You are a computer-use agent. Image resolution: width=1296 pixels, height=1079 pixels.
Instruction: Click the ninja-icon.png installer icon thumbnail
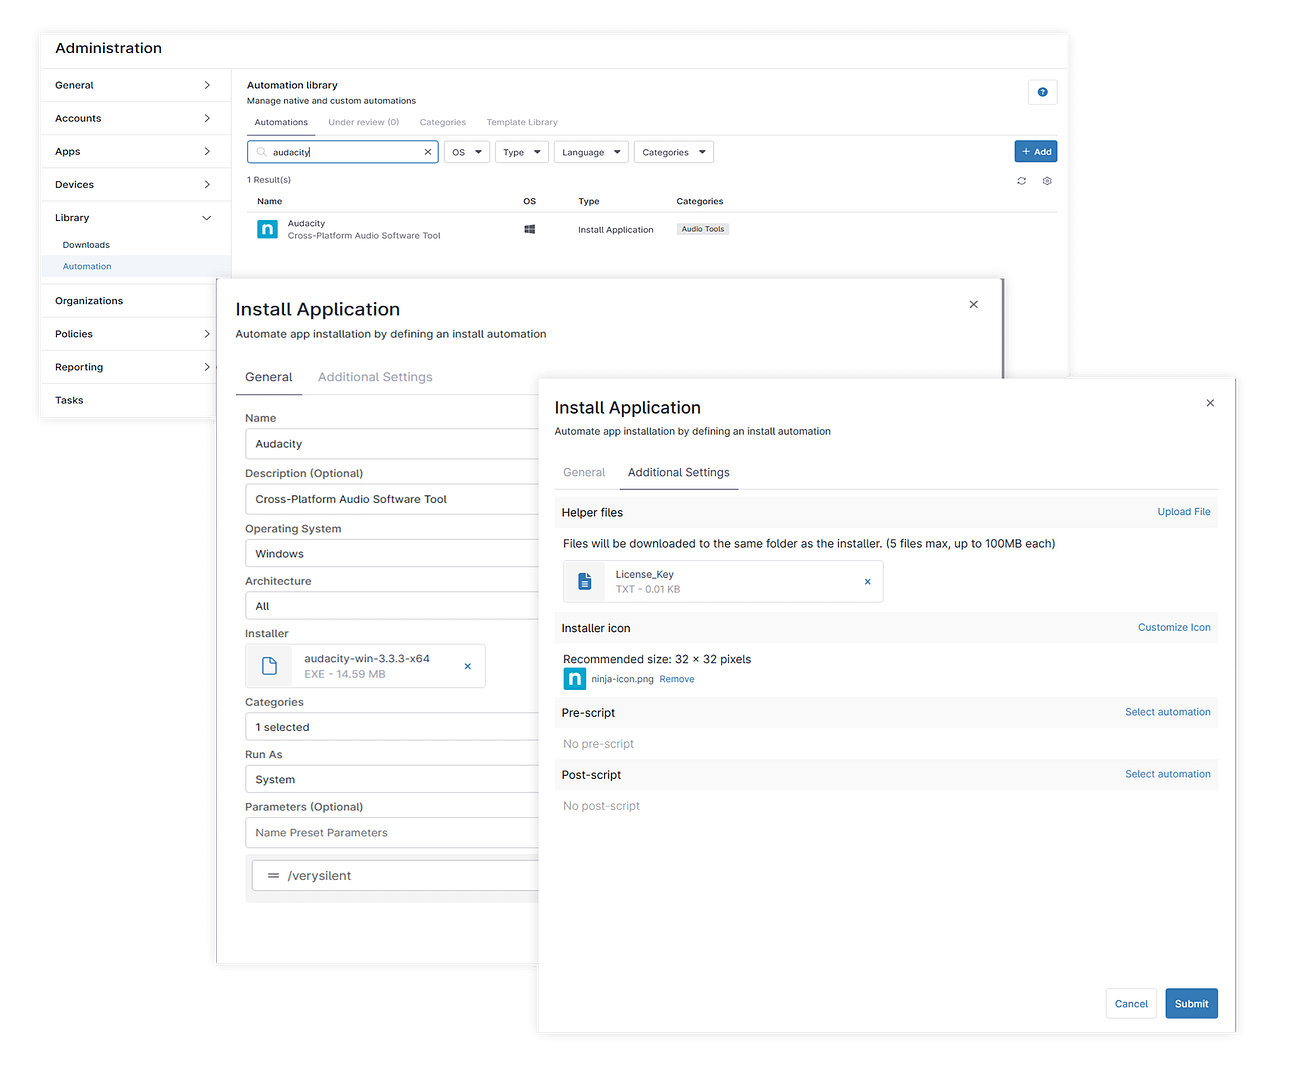pyautogui.click(x=574, y=678)
